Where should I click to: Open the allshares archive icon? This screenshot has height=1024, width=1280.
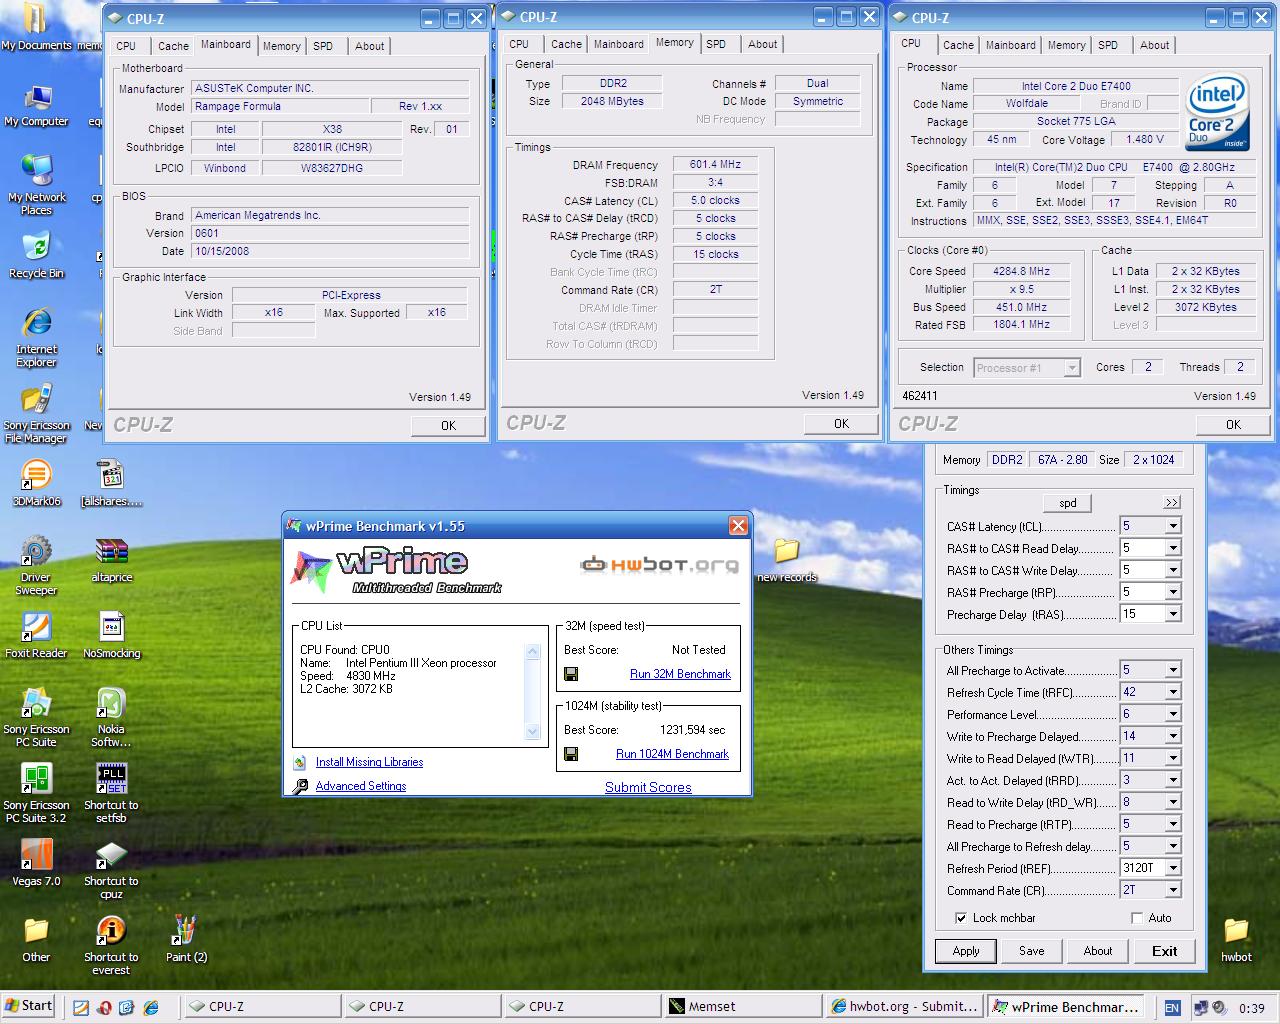(111, 483)
